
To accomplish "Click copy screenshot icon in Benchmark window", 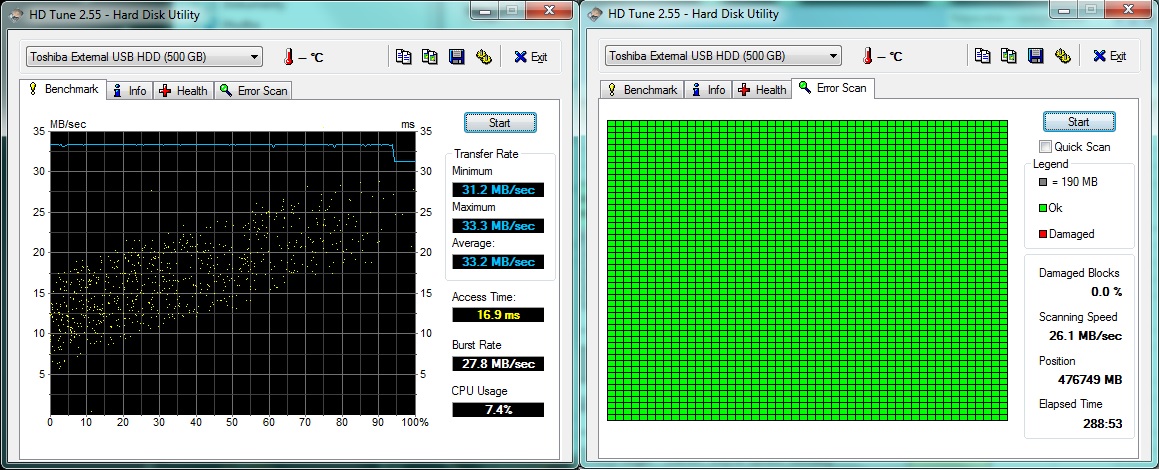I will tap(430, 57).
